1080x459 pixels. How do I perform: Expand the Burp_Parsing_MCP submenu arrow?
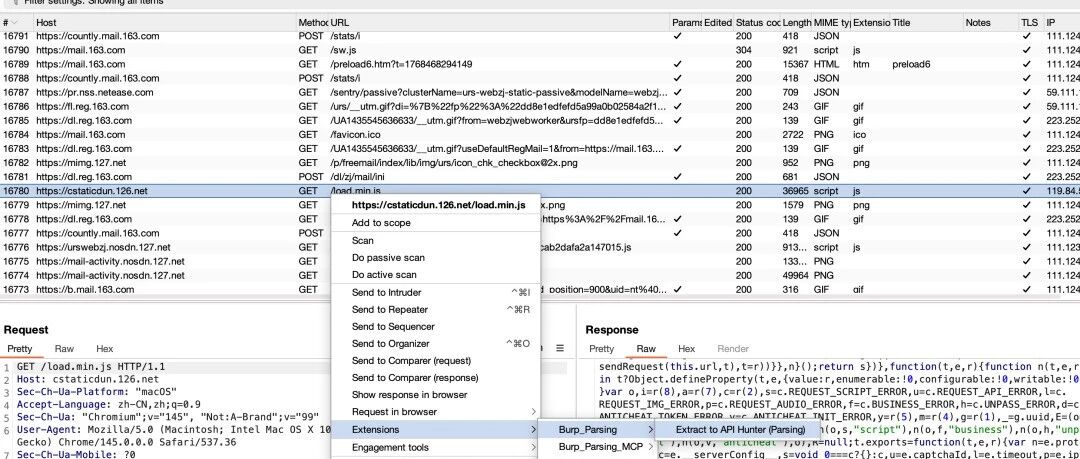click(x=649, y=447)
